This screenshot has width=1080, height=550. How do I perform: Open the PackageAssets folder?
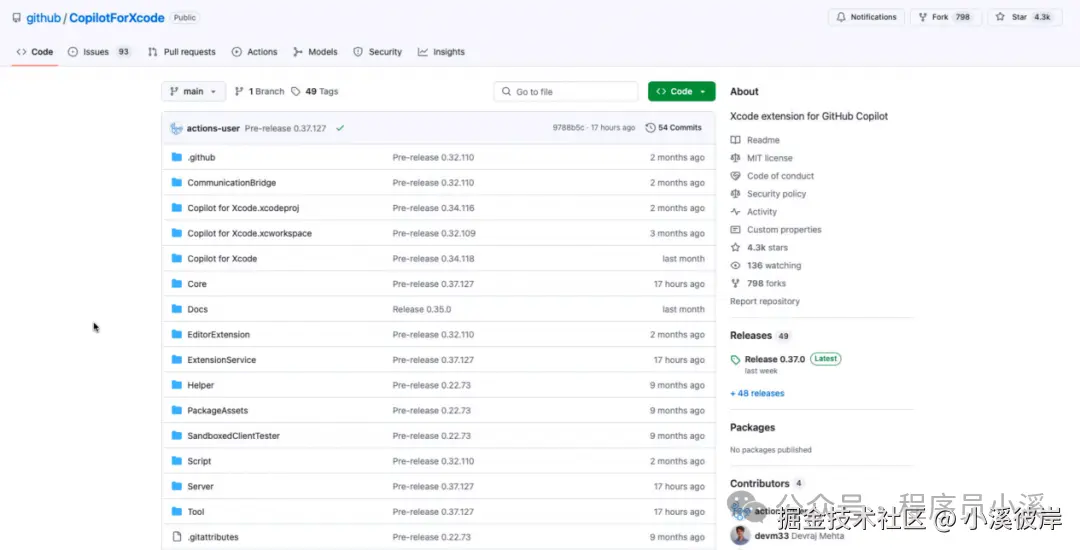tap(218, 410)
